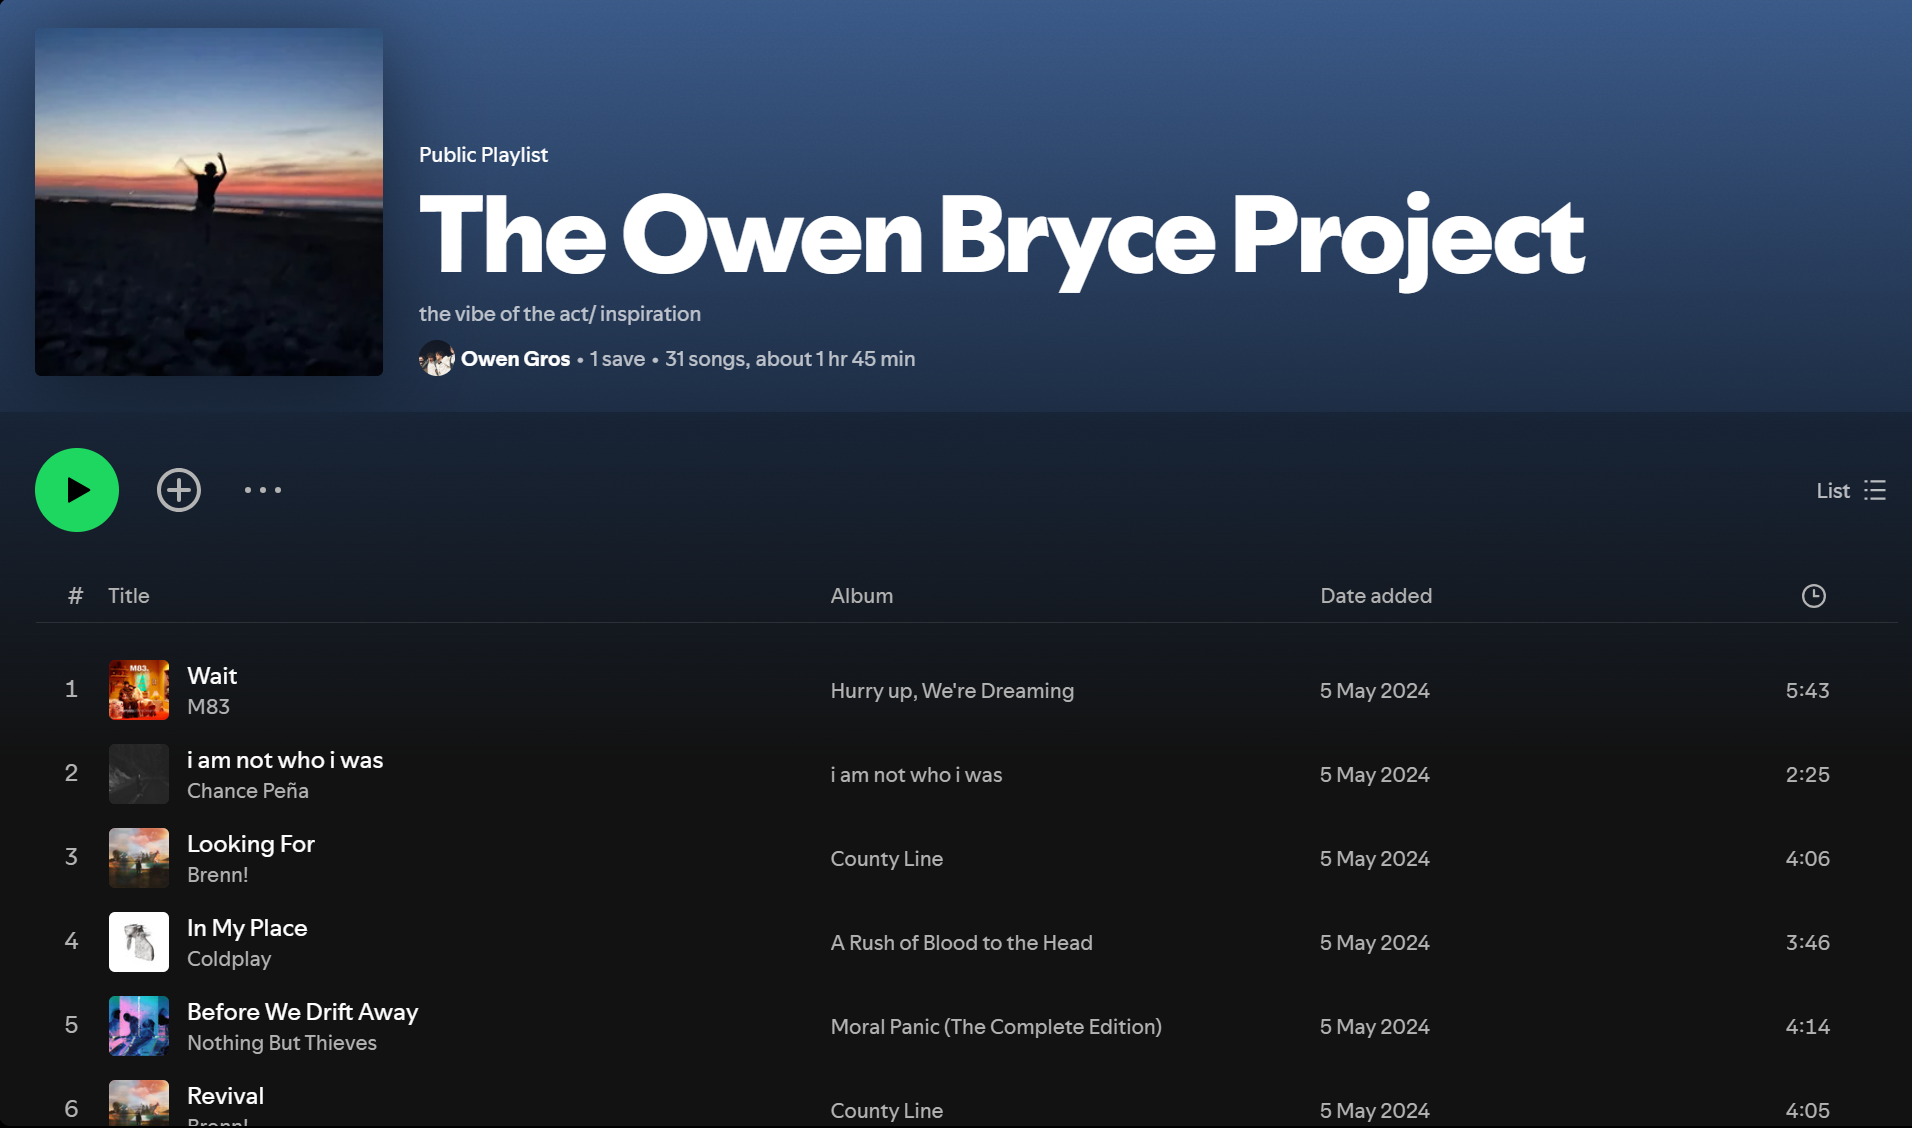Save playlist with the plus circle icon
This screenshot has height=1128, width=1912.
179,490
